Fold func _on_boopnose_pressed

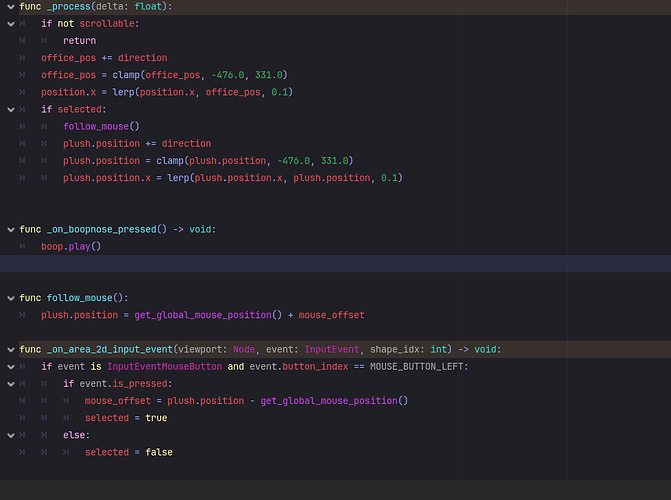point(11,229)
